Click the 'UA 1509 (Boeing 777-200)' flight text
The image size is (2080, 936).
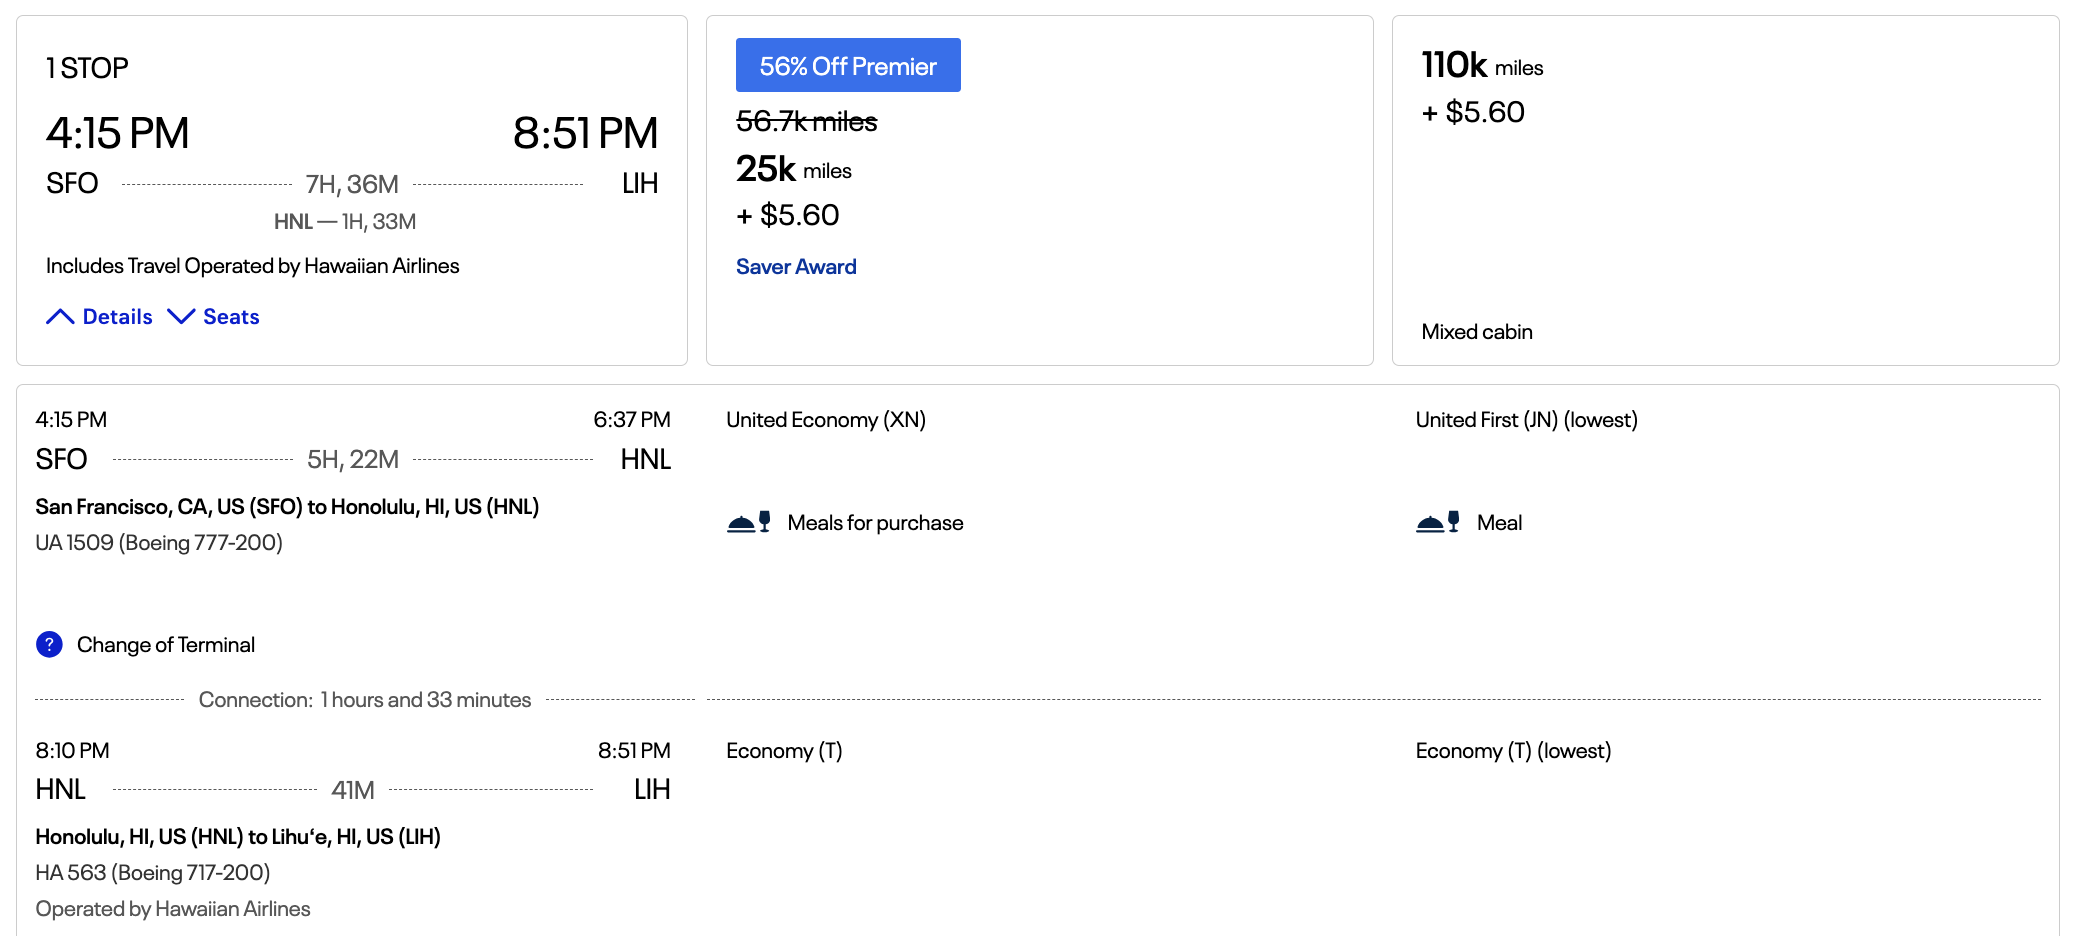pyautogui.click(x=159, y=543)
